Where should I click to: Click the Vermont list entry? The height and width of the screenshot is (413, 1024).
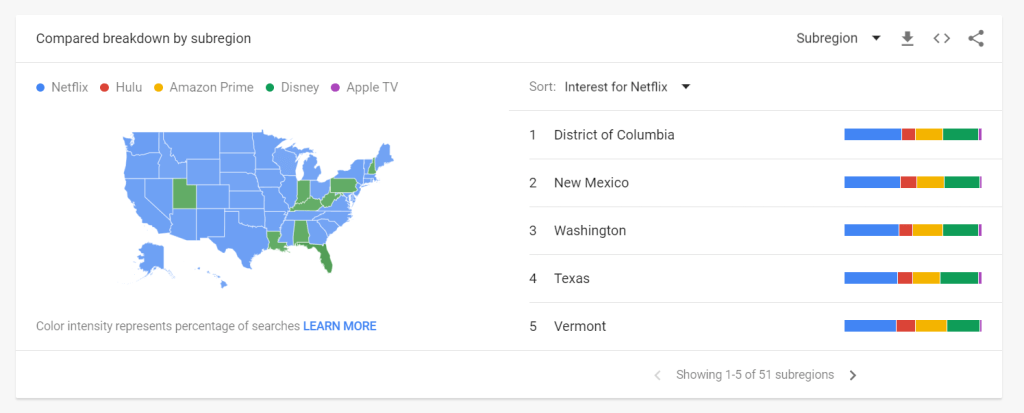tap(580, 327)
